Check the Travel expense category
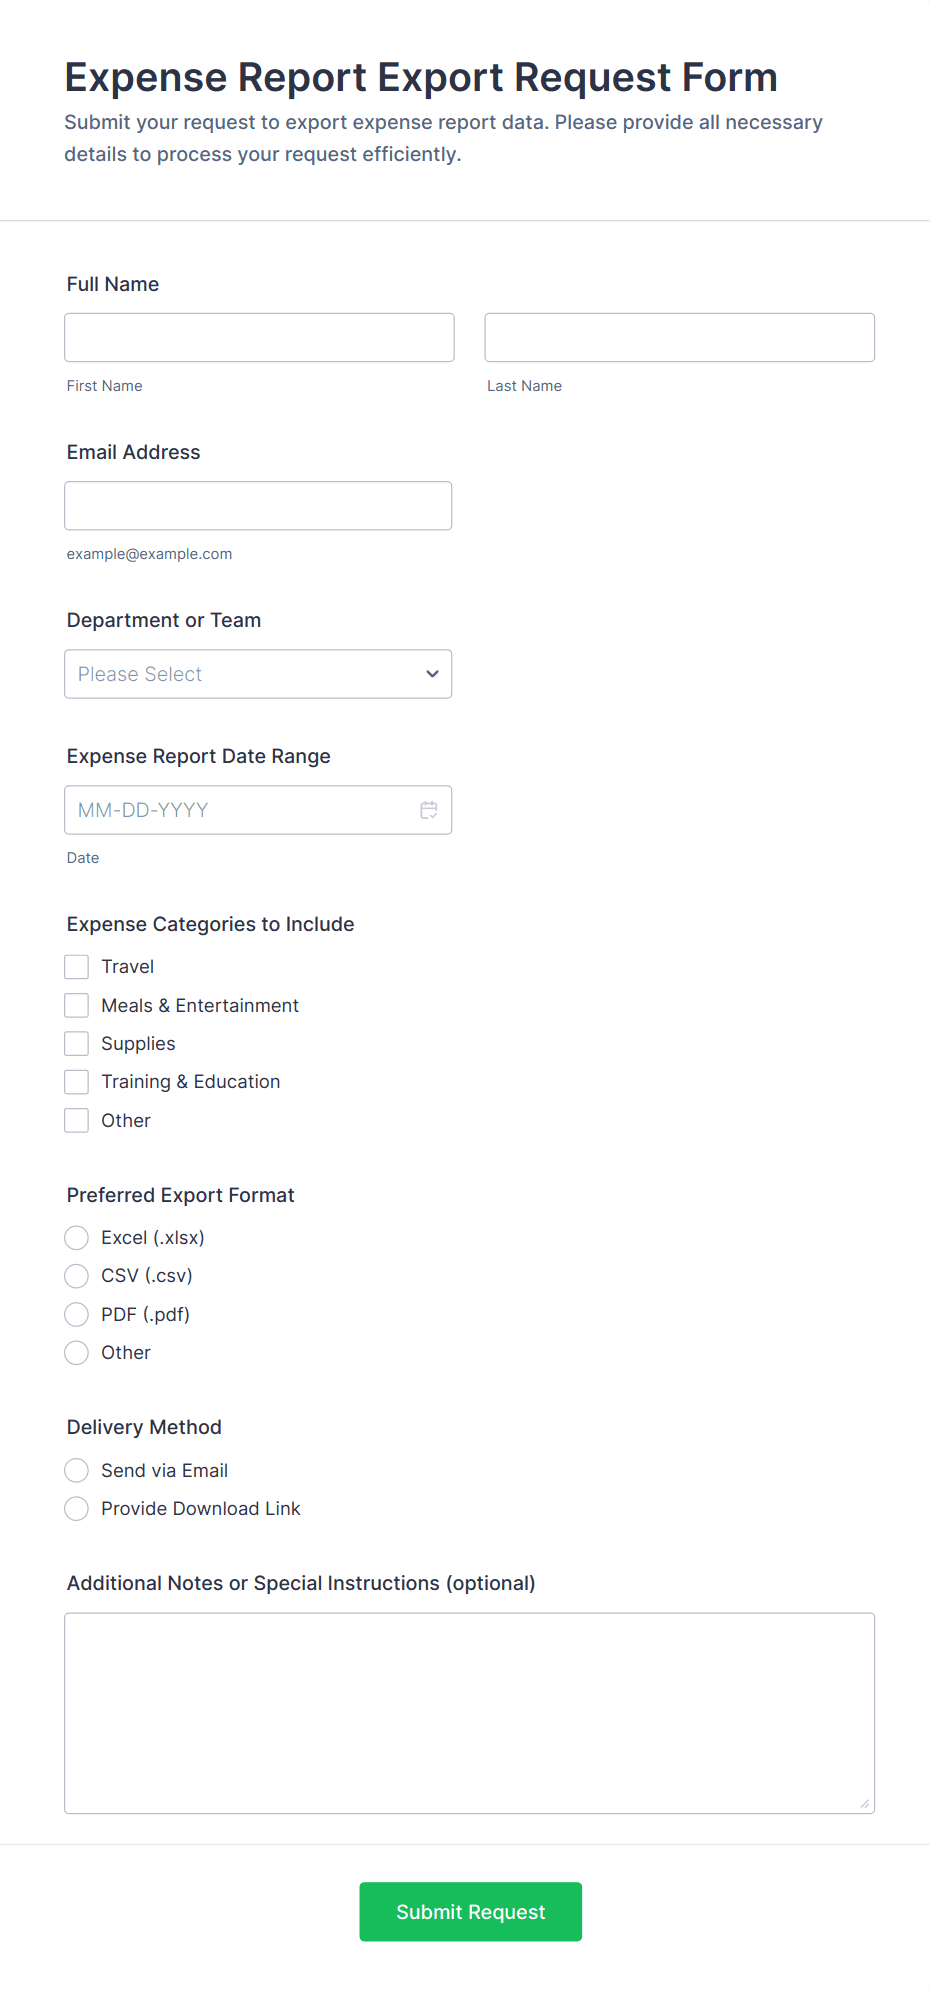This screenshot has height=1991, width=930. pyautogui.click(x=77, y=967)
